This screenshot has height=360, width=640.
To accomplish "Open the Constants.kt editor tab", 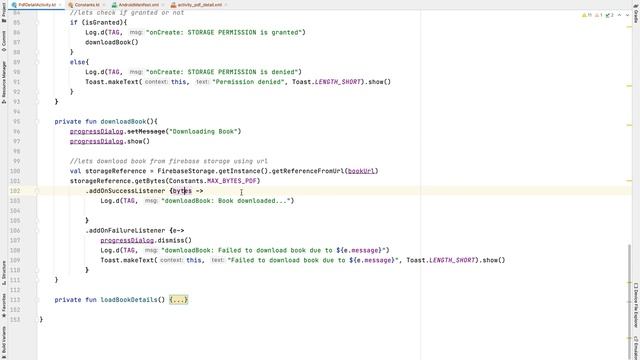I will (x=87, y=5).
